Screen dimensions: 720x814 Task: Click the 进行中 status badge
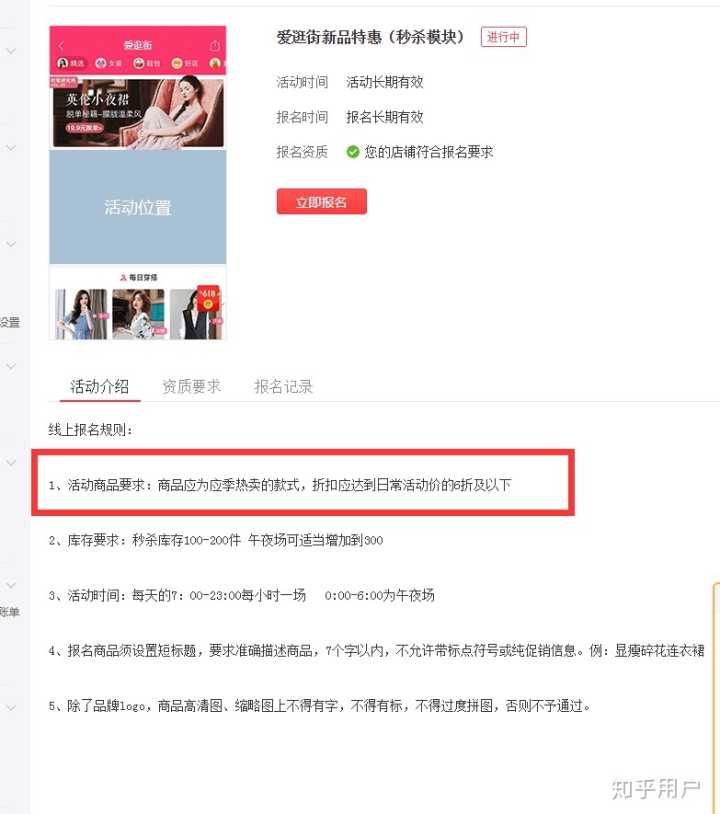(504, 37)
